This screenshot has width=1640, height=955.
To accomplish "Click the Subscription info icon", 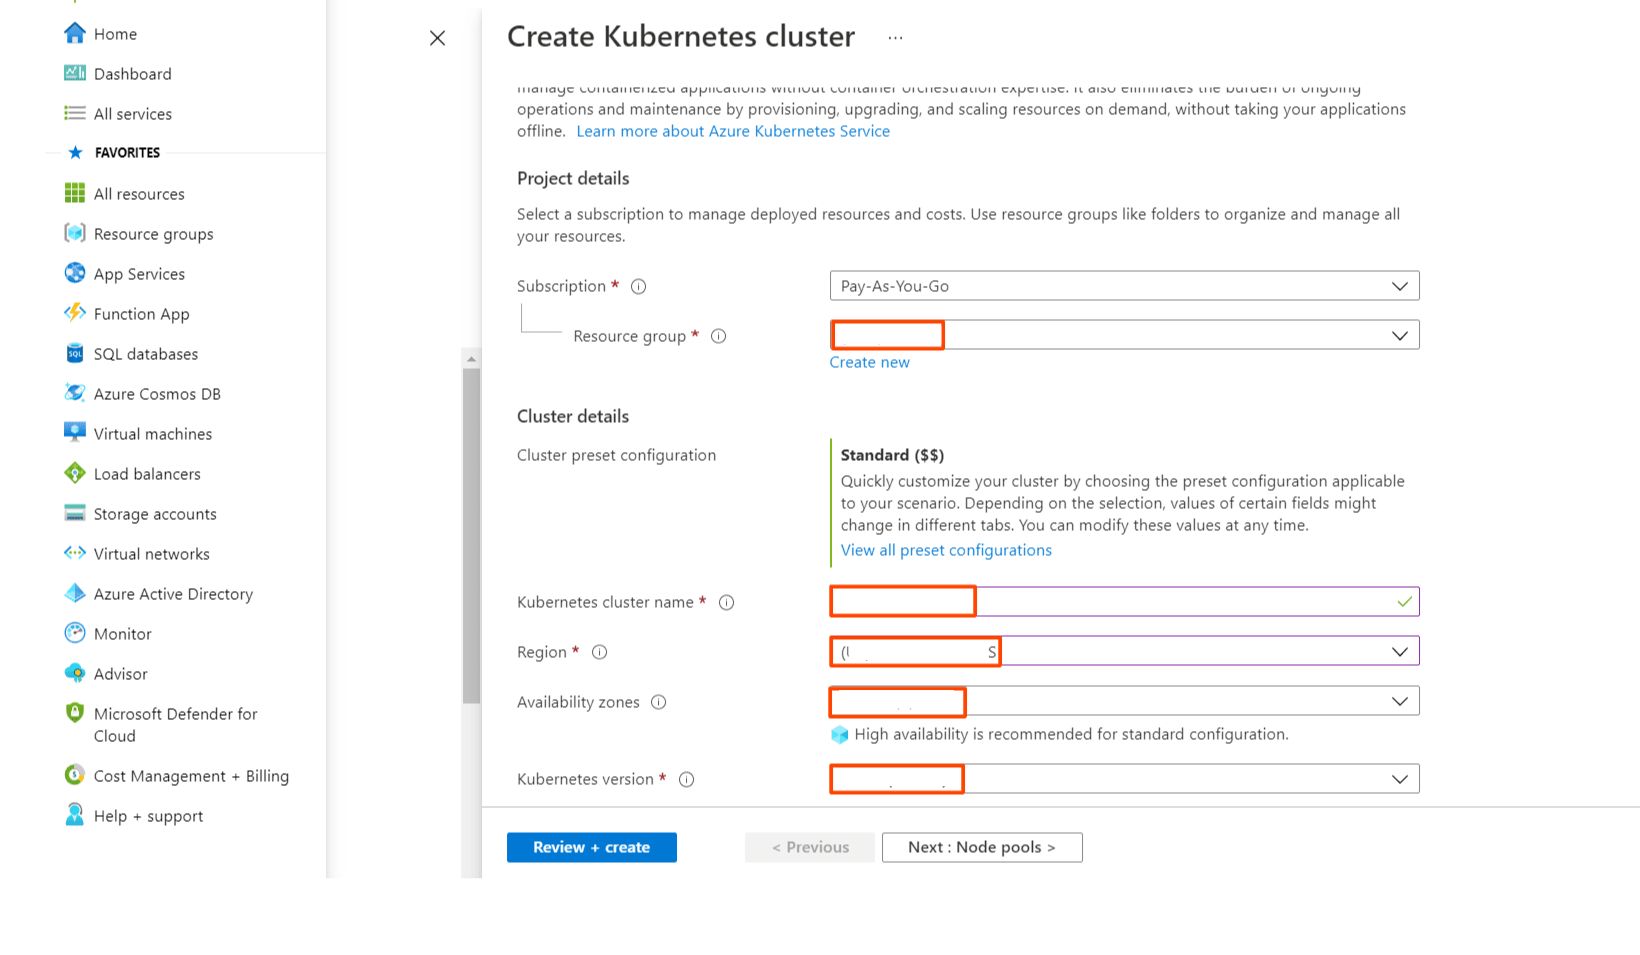I will [639, 287].
